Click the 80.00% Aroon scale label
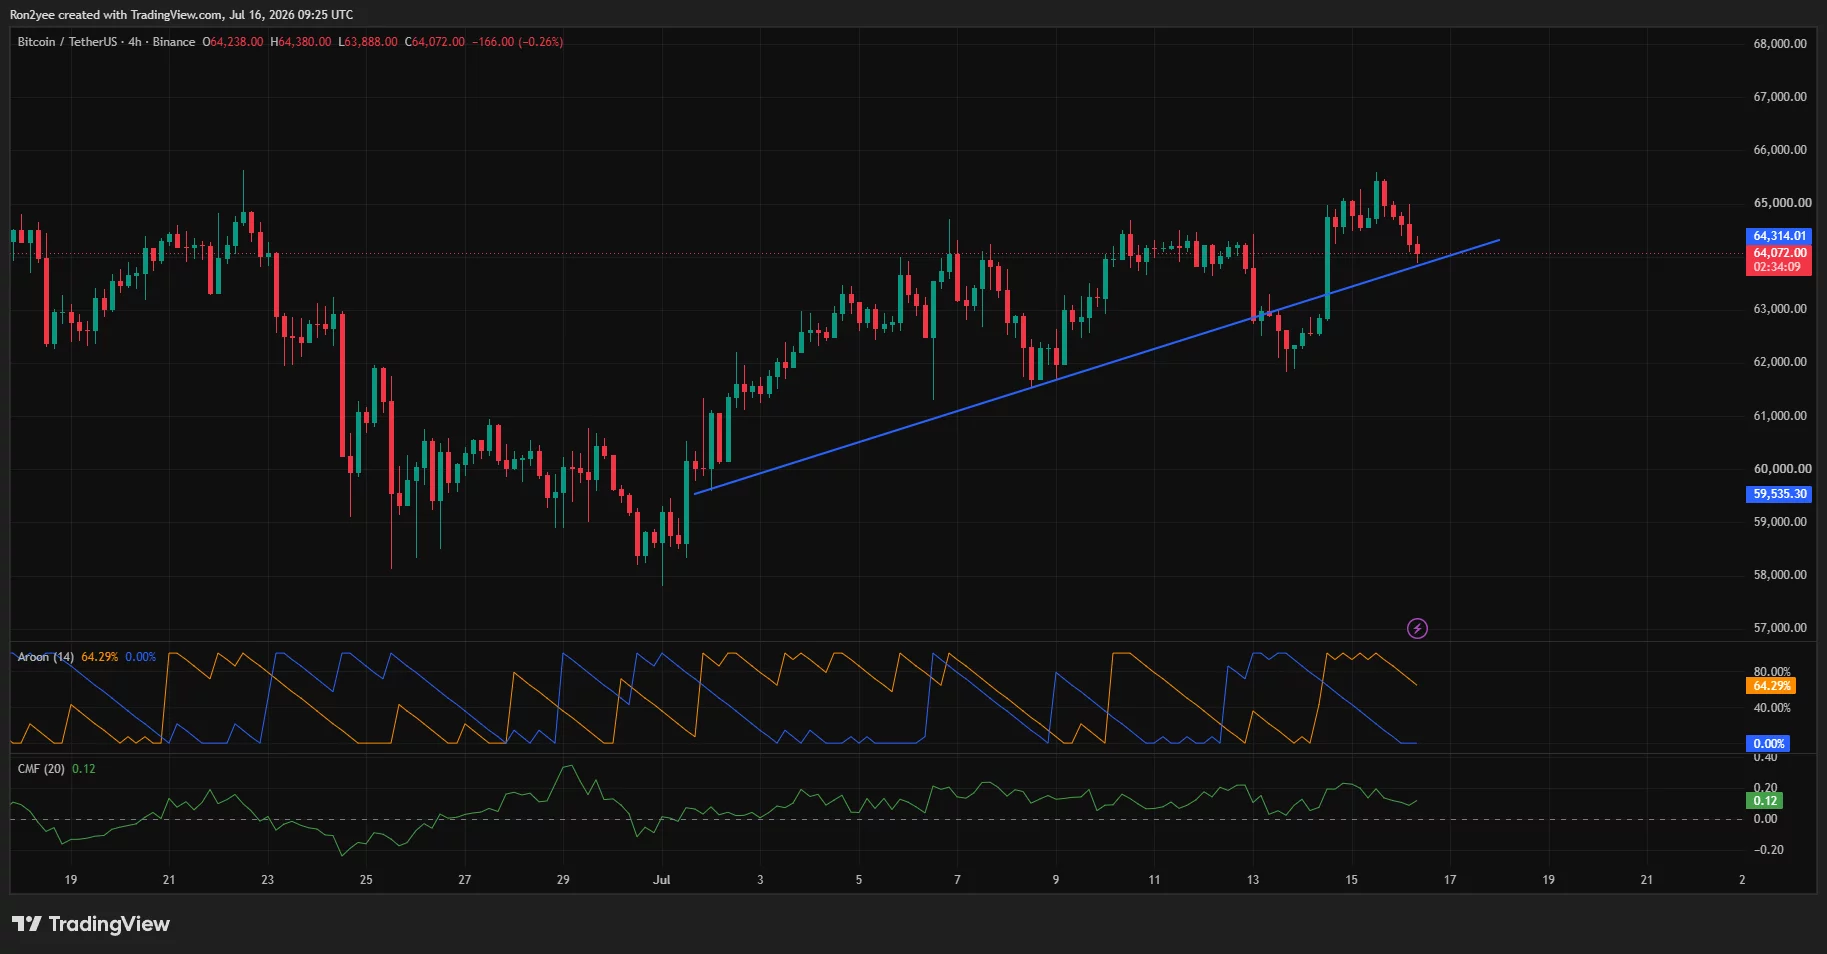 [x=1772, y=672]
